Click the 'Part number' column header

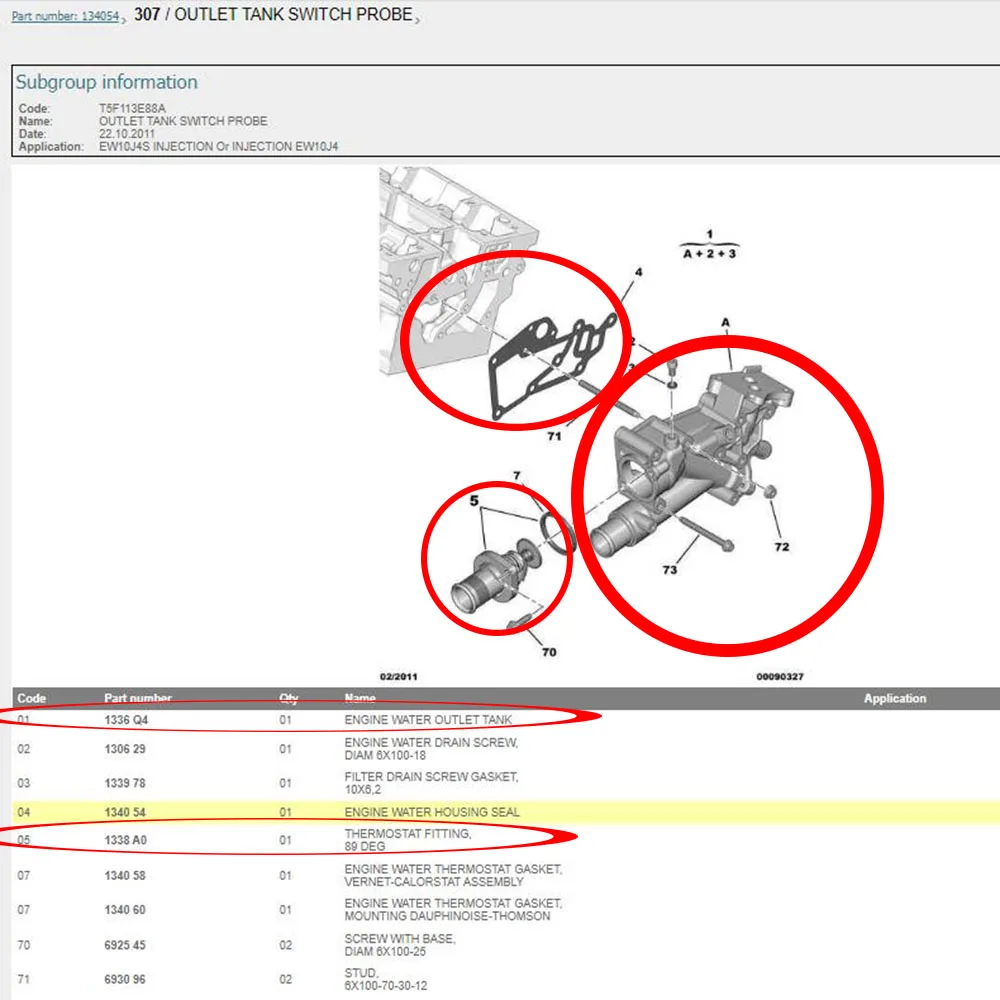point(138,698)
